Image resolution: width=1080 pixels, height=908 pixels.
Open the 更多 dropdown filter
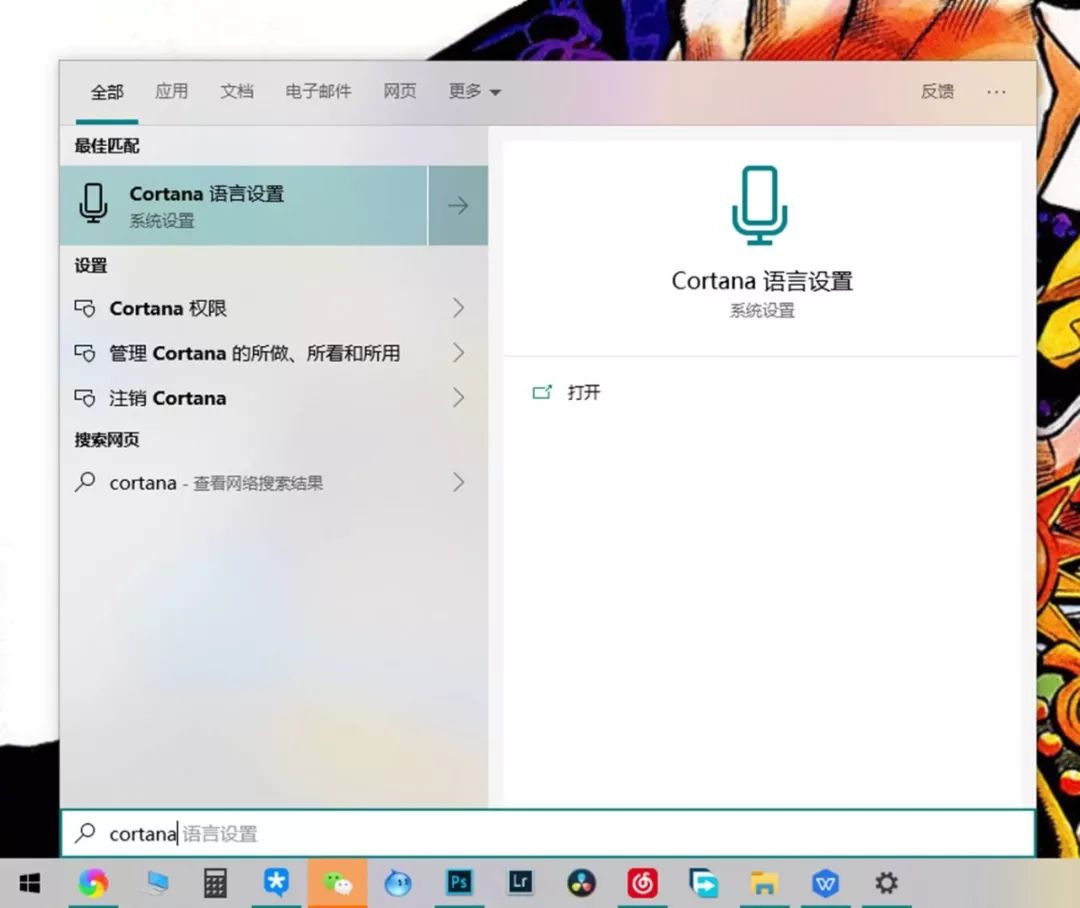click(474, 91)
